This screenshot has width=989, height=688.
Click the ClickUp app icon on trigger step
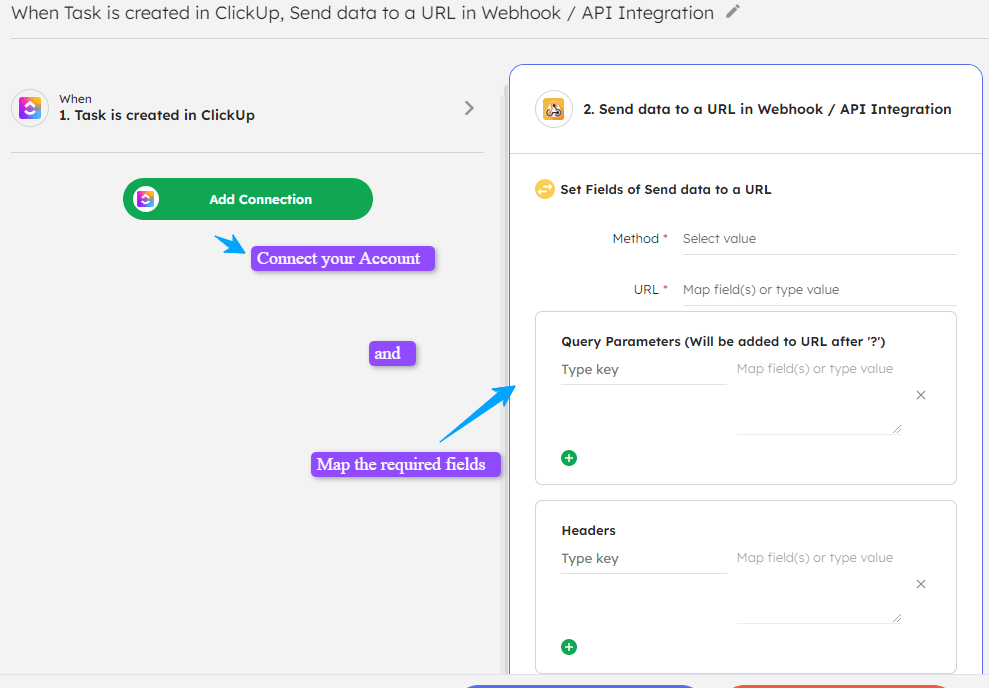[x=29, y=108]
